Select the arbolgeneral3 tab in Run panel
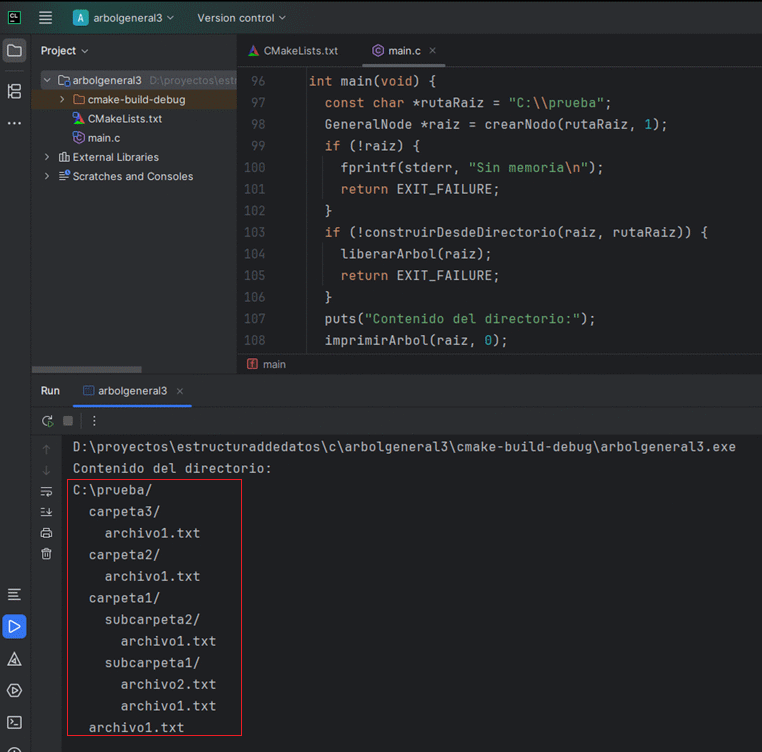The image size is (762, 752). (x=132, y=391)
